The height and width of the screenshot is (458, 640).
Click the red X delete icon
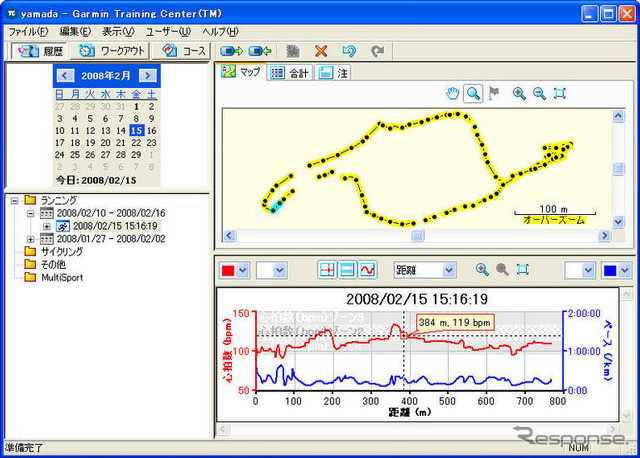tap(321, 51)
